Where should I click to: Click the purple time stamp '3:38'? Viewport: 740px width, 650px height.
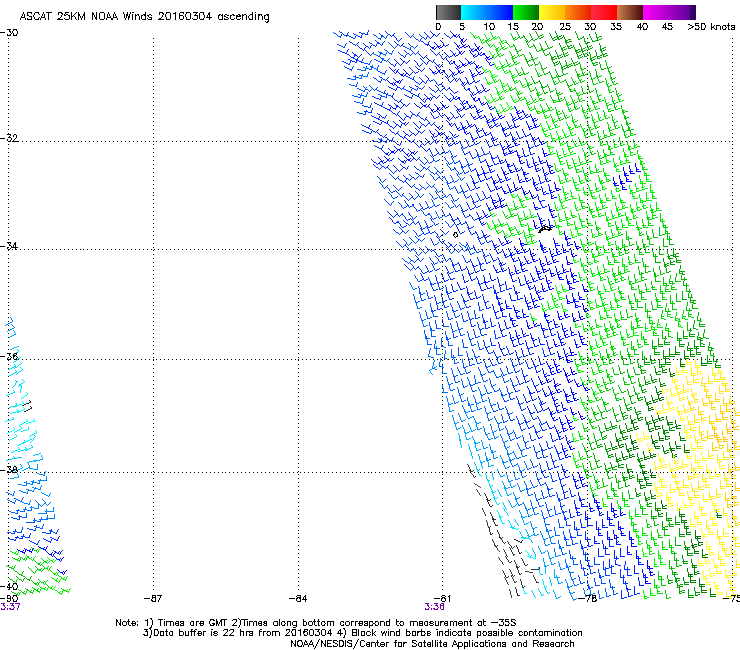coord(434,607)
